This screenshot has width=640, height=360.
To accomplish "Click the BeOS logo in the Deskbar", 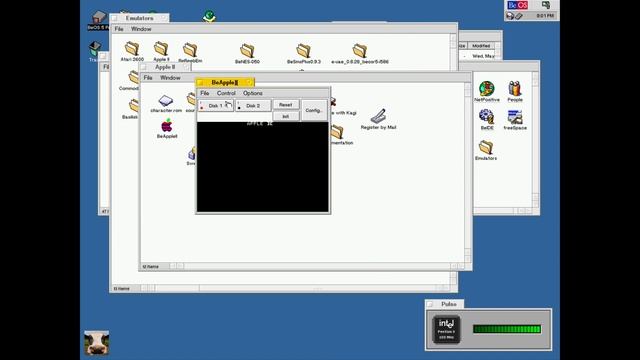I will 517,5.
